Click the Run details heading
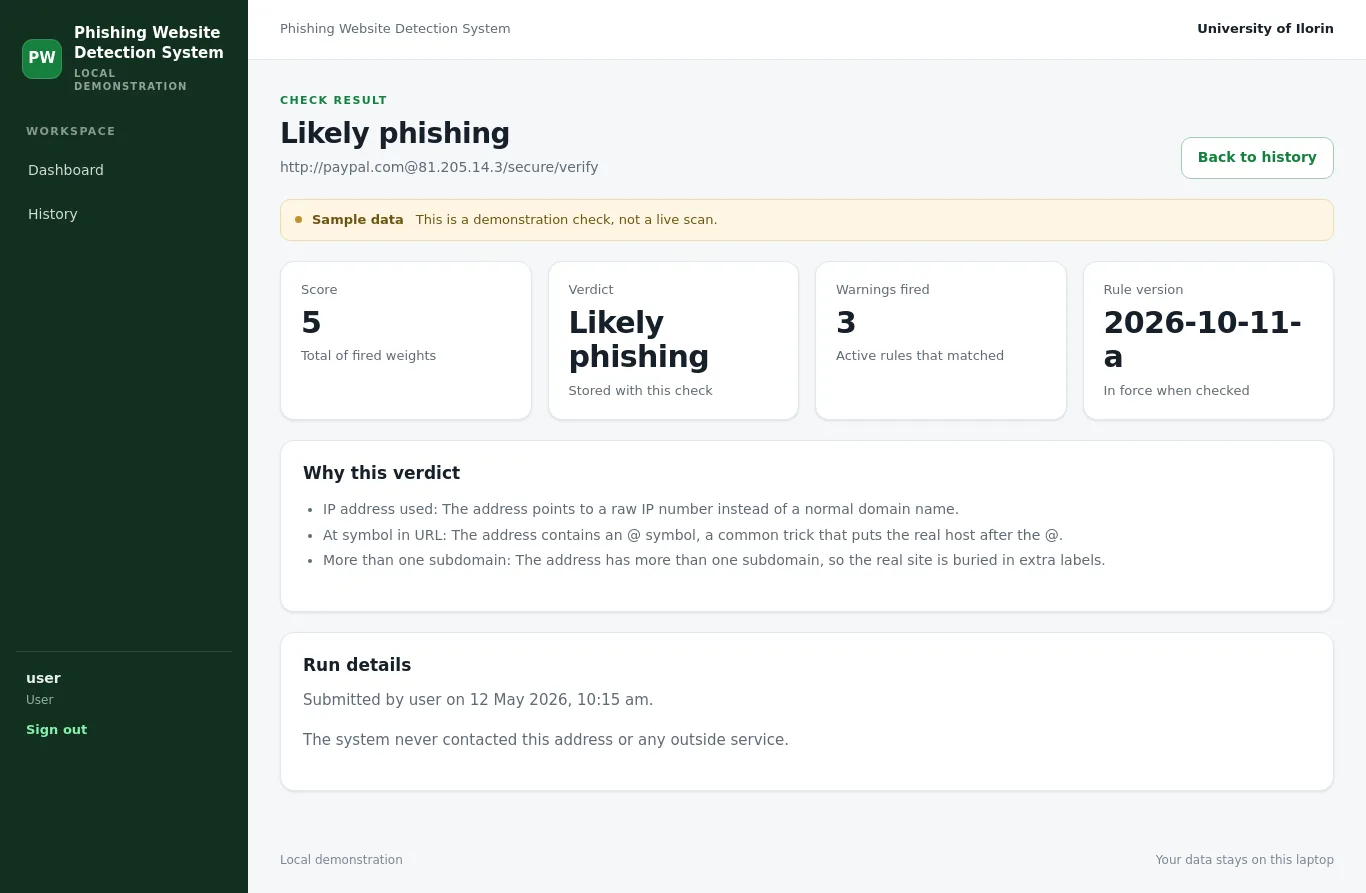The width and height of the screenshot is (1366, 893). [357, 665]
